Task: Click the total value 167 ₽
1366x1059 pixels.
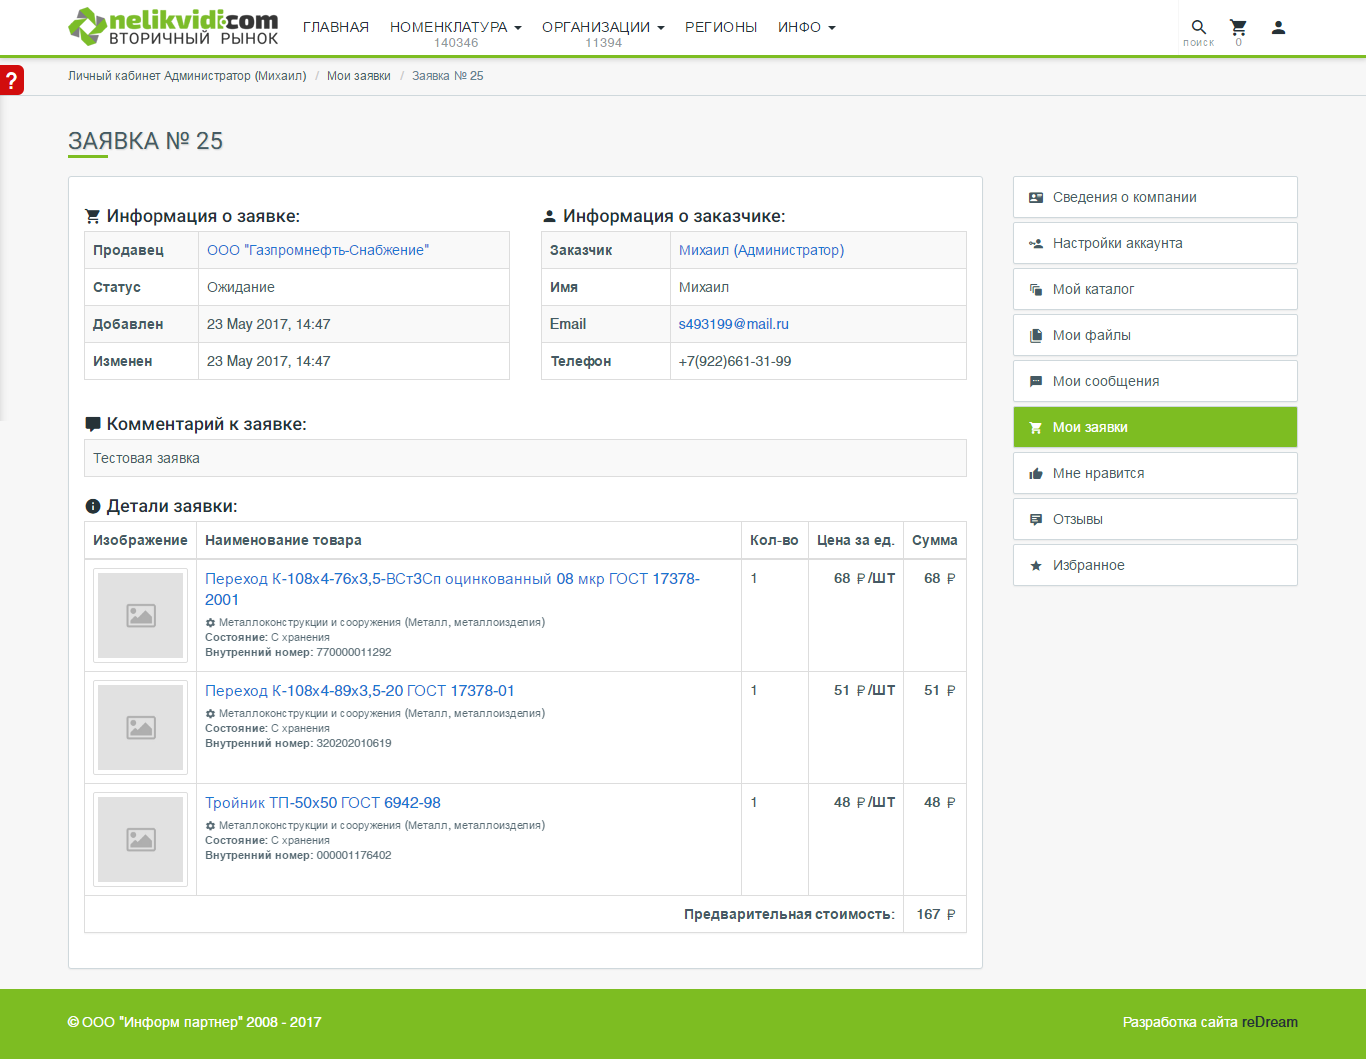Action: (936, 914)
